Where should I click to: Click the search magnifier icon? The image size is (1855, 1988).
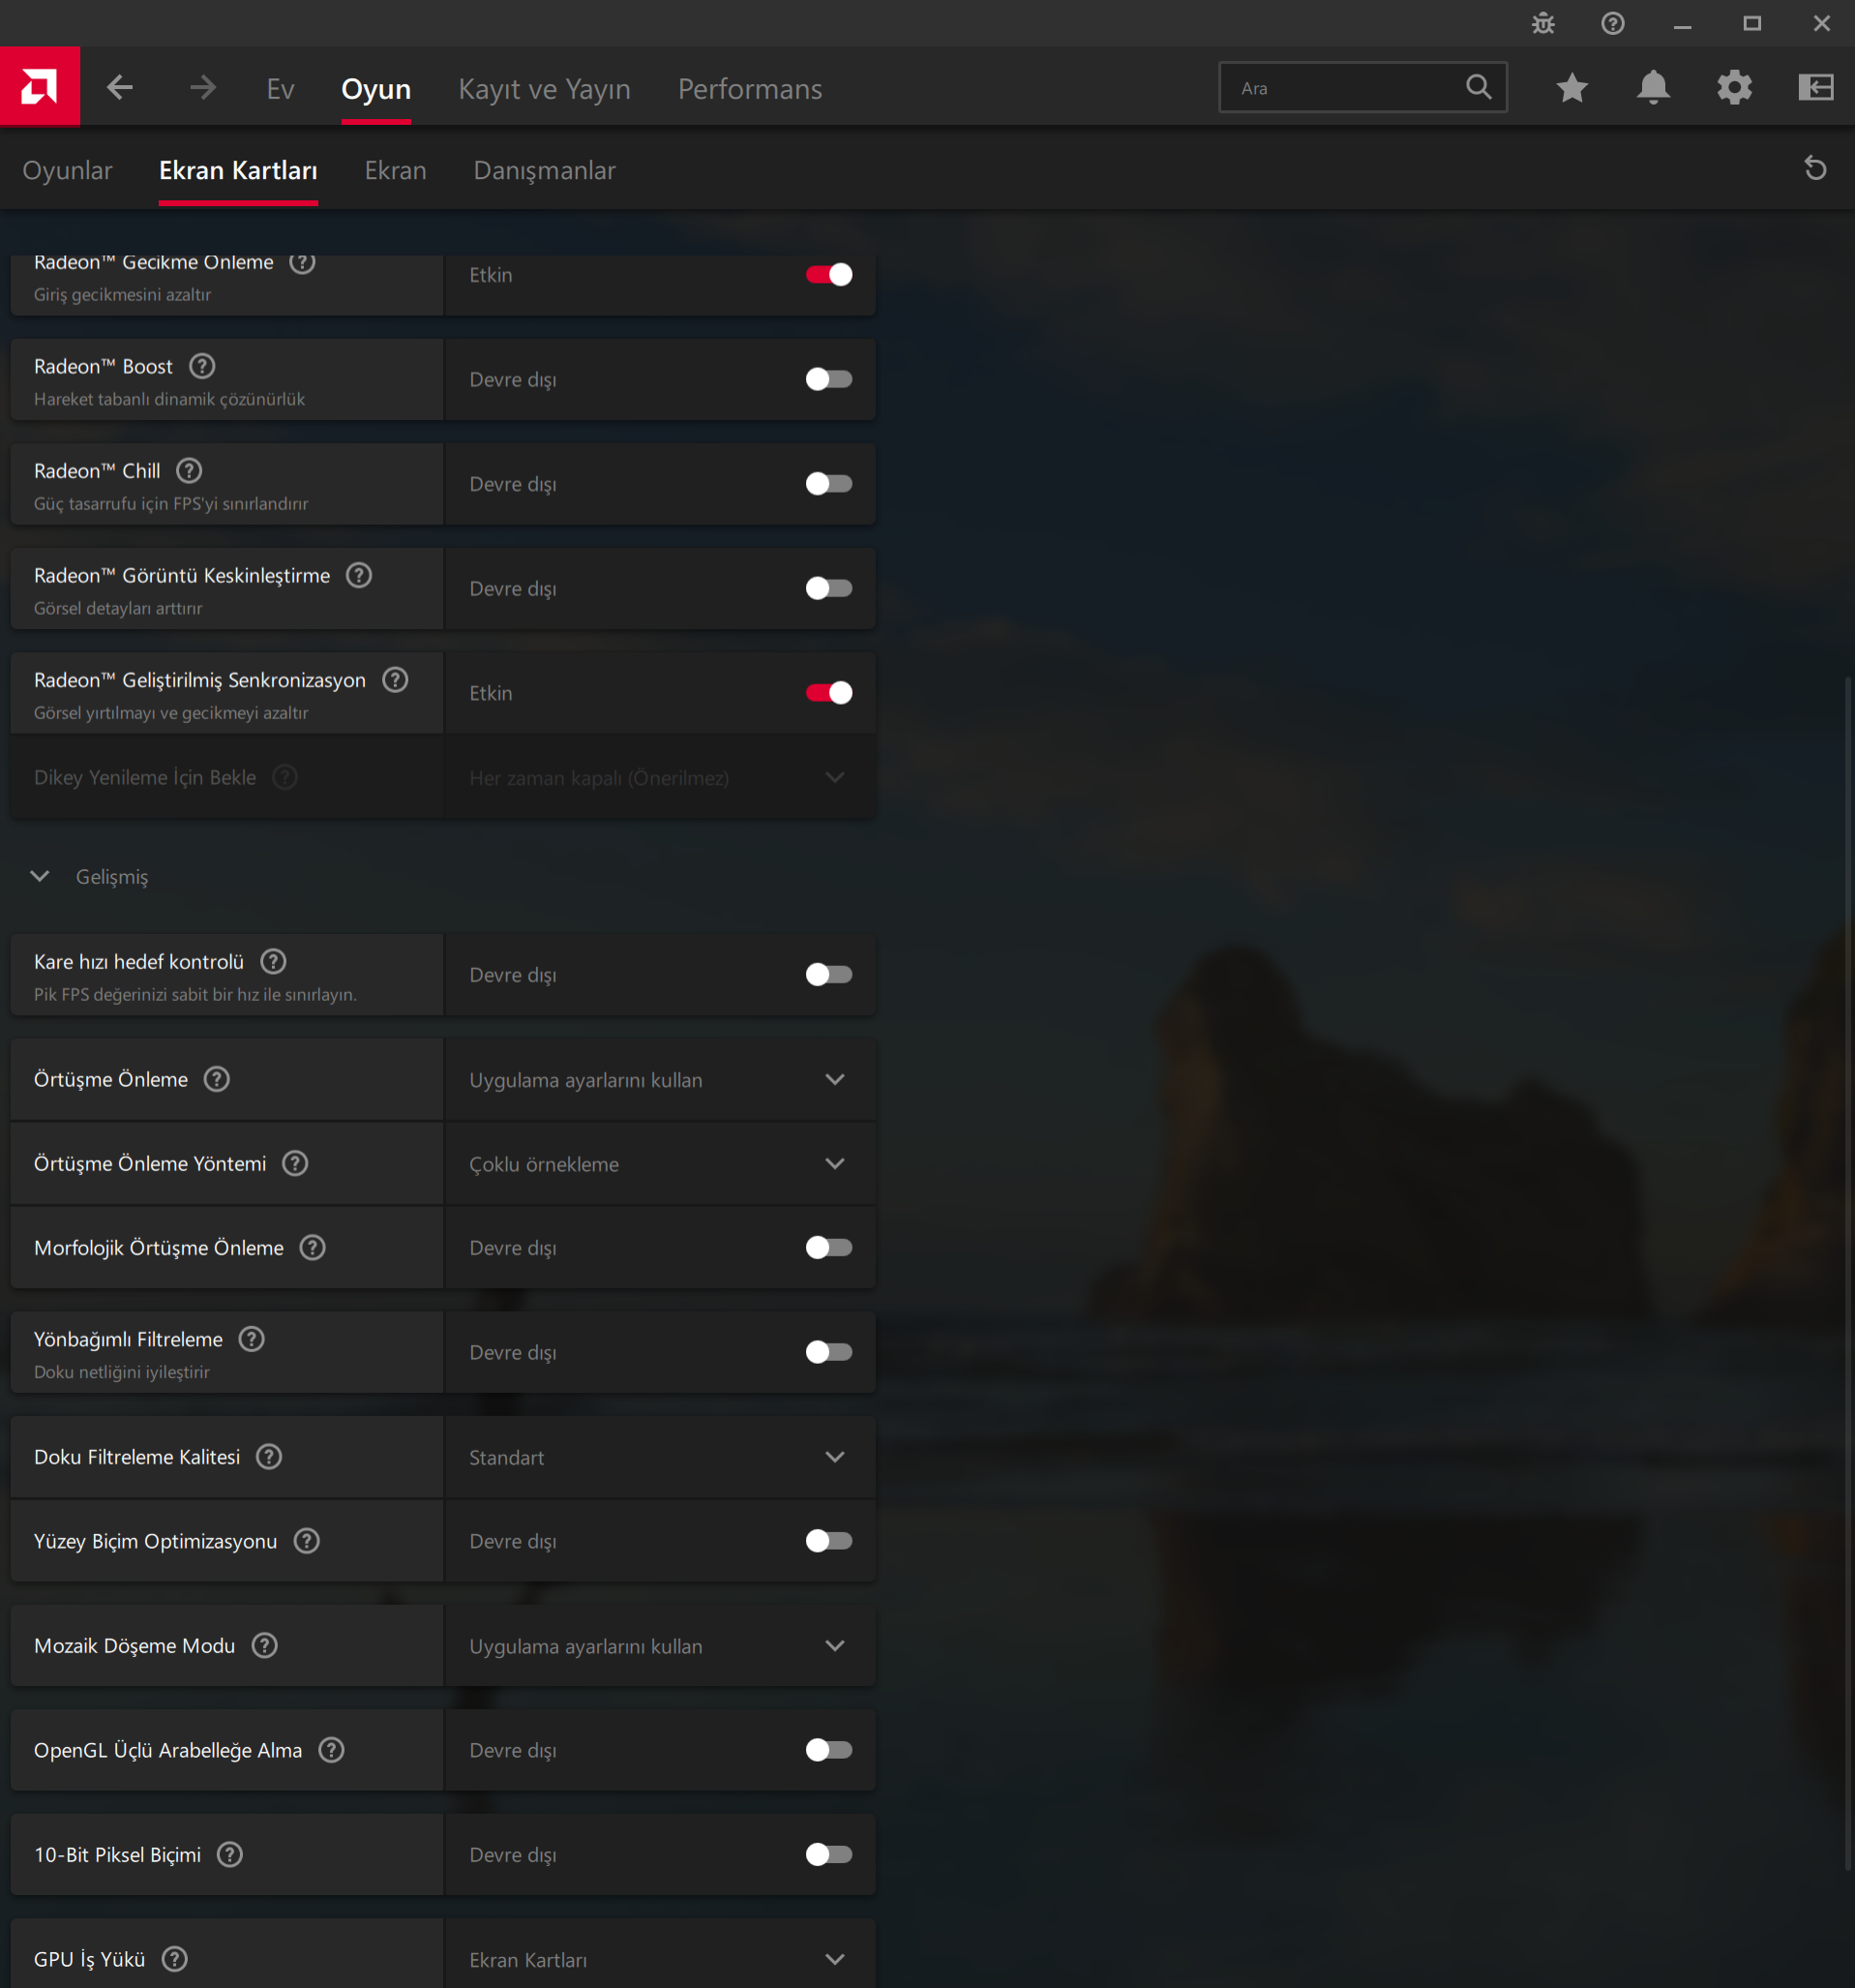pos(1478,87)
